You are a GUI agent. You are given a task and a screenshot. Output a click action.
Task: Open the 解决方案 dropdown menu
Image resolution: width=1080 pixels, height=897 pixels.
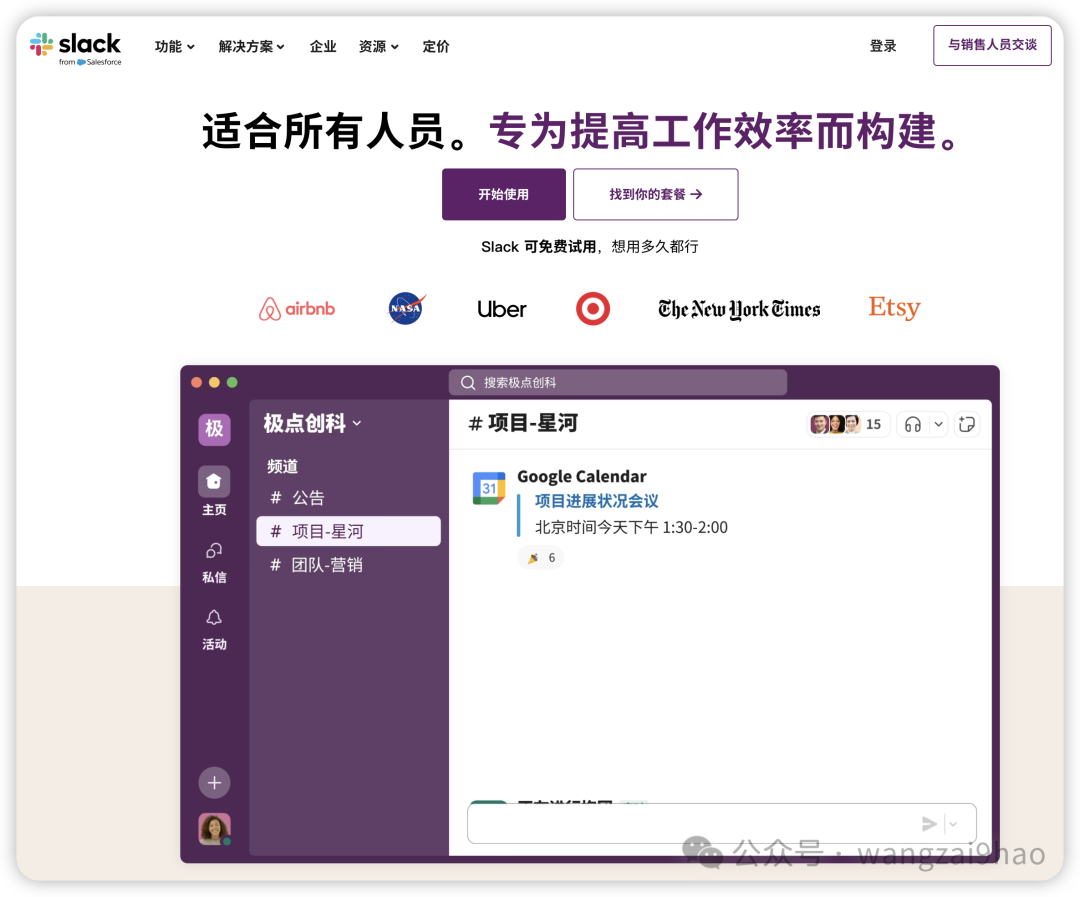tap(251, 46)
